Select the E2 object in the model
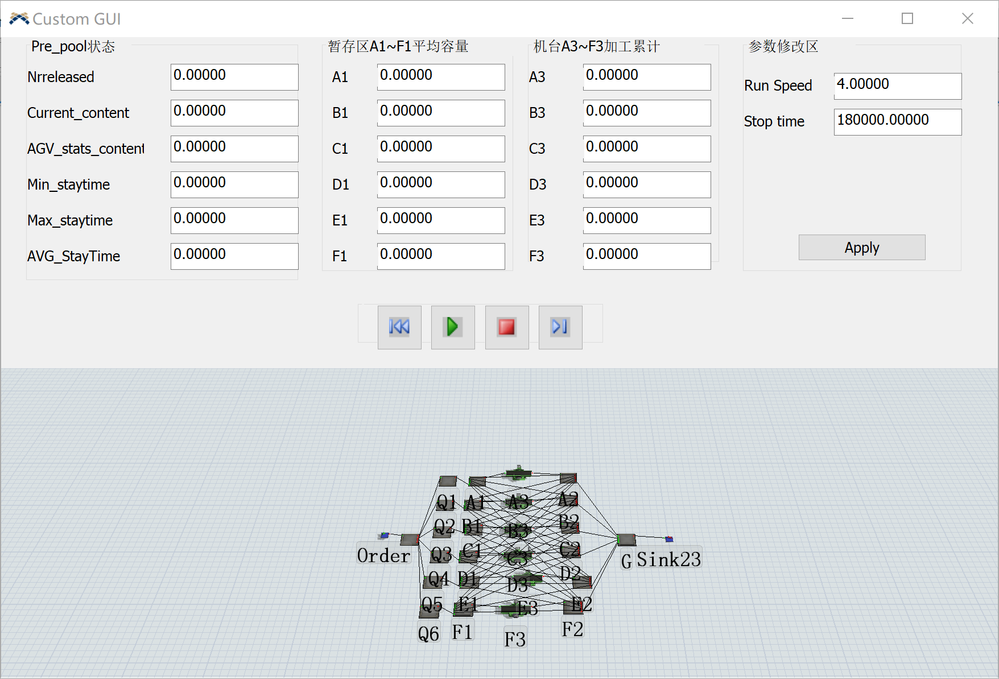Image resolution: width=999 pixels, height=679 pixels. click(582, 582)
